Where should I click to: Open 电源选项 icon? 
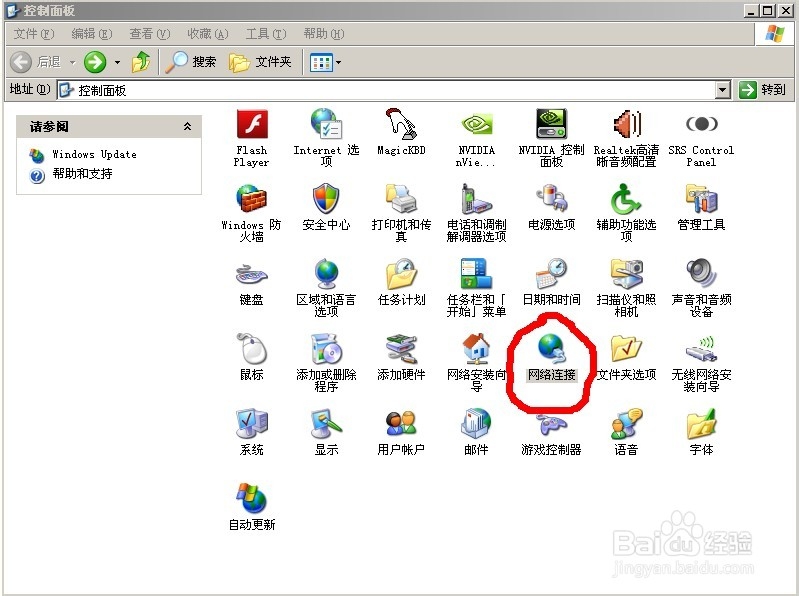pyautogui.click(x=551, y=199)
